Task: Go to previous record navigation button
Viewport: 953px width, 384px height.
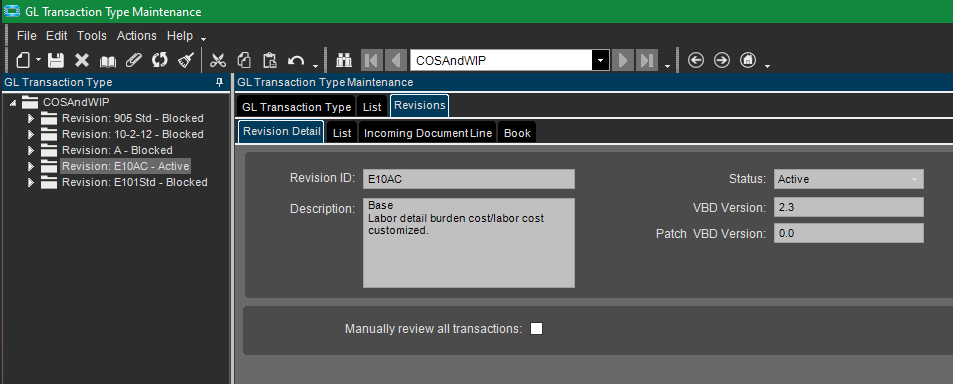Action: coord(396,60)
